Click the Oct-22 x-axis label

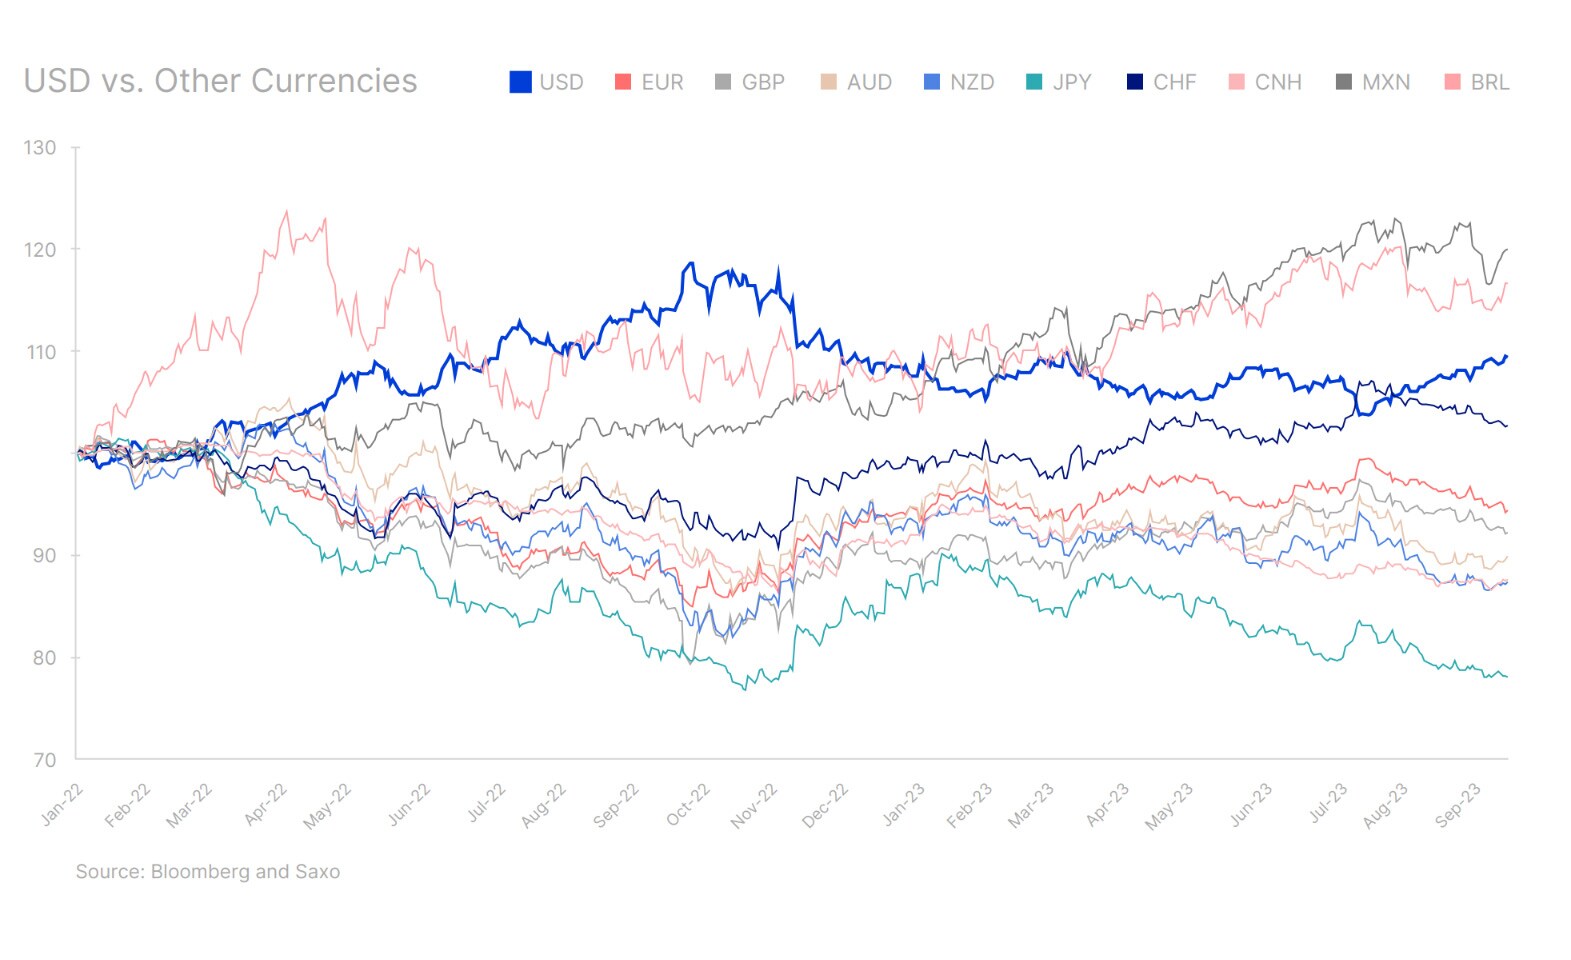(x=688, y=805)
